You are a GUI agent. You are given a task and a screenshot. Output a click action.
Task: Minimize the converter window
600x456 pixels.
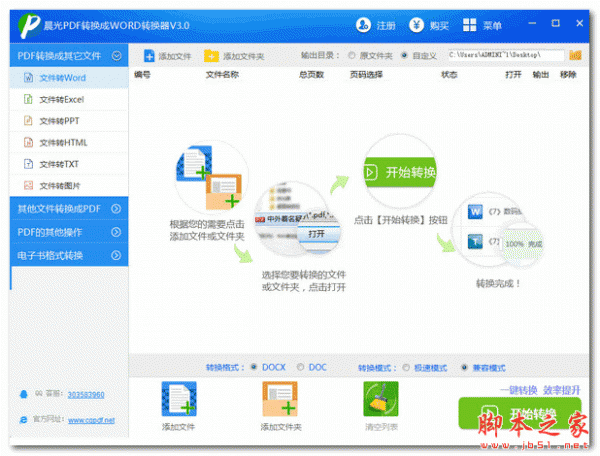point(532,23)
